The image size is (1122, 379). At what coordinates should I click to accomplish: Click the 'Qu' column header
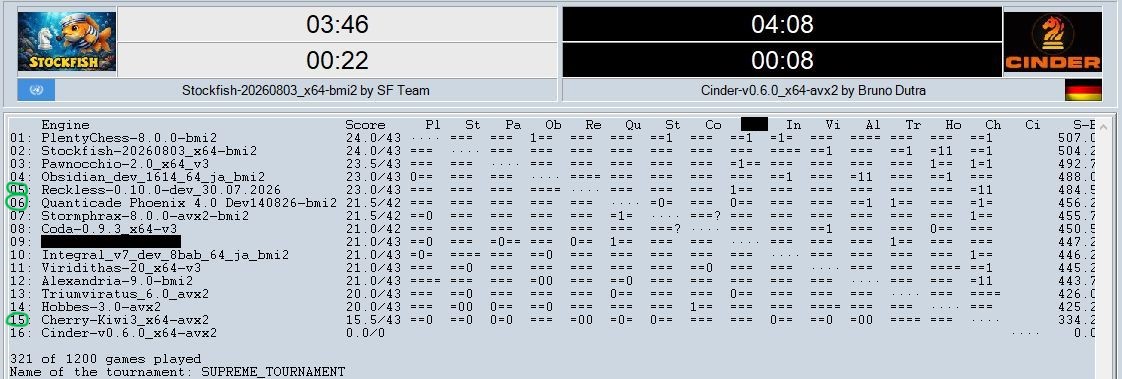pos(633,125)
